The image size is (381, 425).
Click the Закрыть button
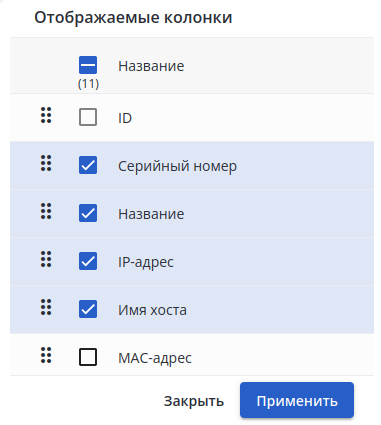[x=194, y=401]
